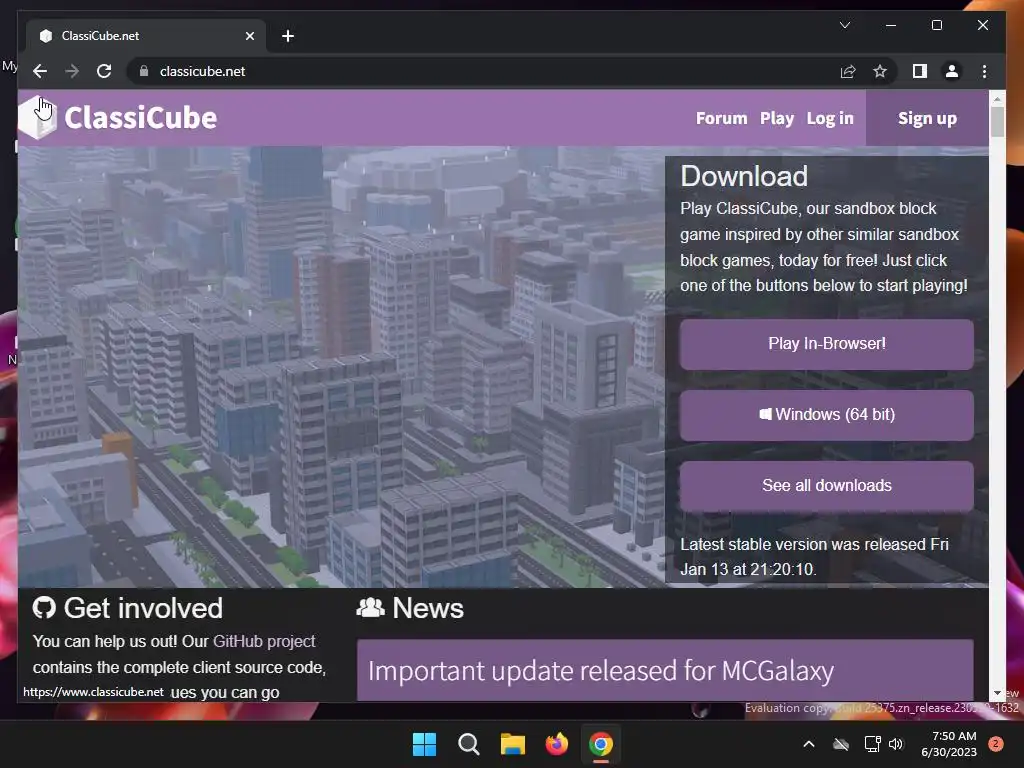
Task: View site information via lock icon
Action: [x=144, y=71]
